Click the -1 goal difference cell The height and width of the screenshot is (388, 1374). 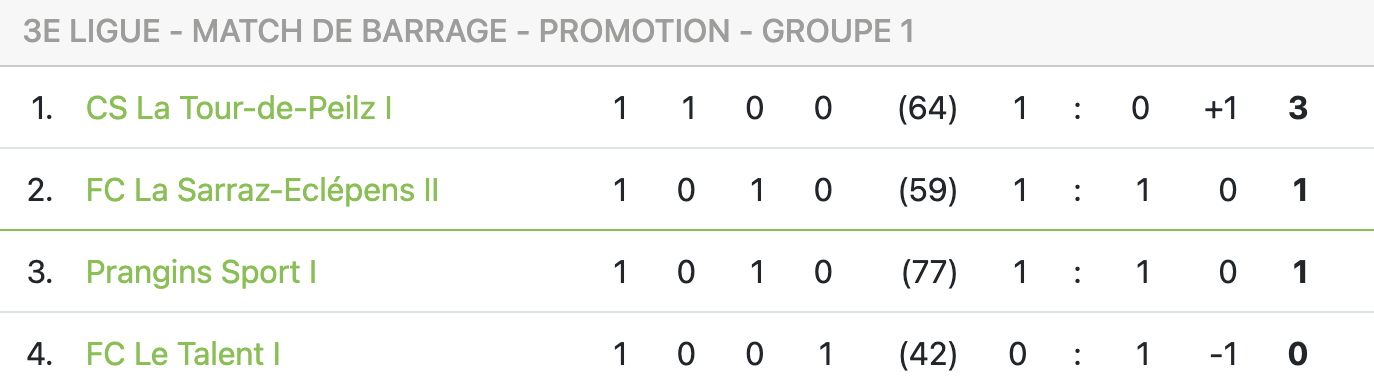point(1223,354)
